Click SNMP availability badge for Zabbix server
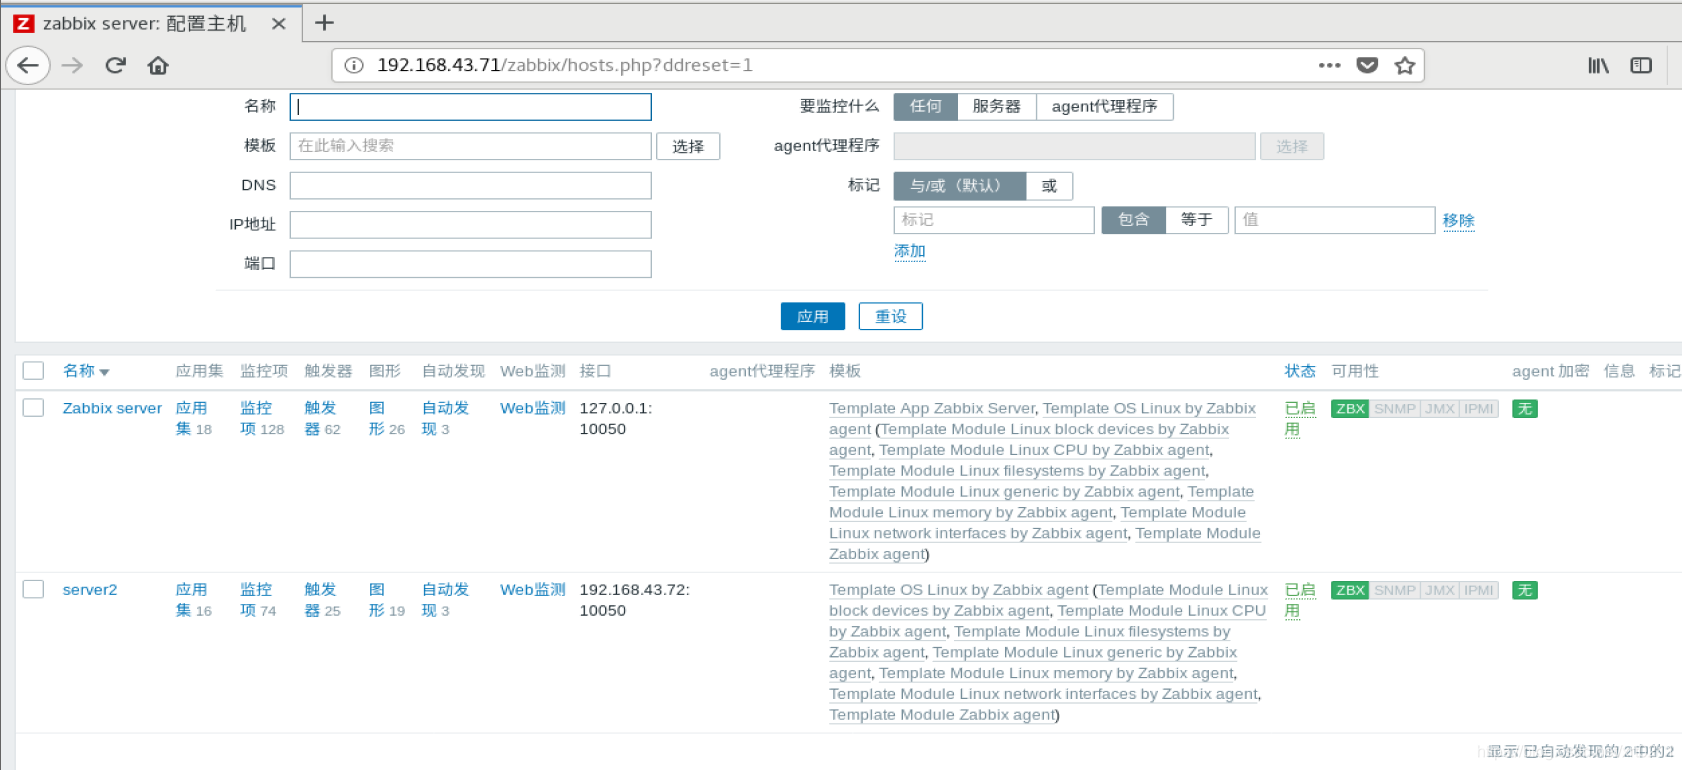The image size is (1682, 770). click(x=1394, y=409)
